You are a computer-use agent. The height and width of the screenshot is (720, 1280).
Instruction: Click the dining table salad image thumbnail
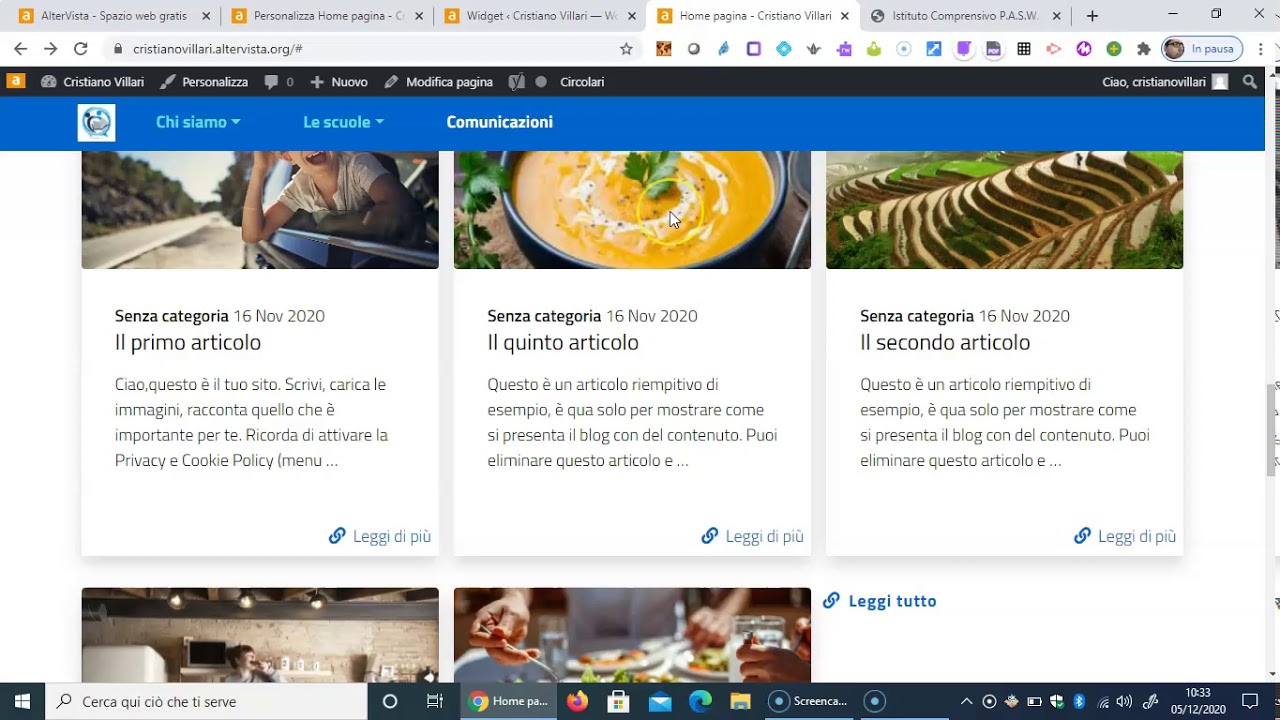pos(632,635)
